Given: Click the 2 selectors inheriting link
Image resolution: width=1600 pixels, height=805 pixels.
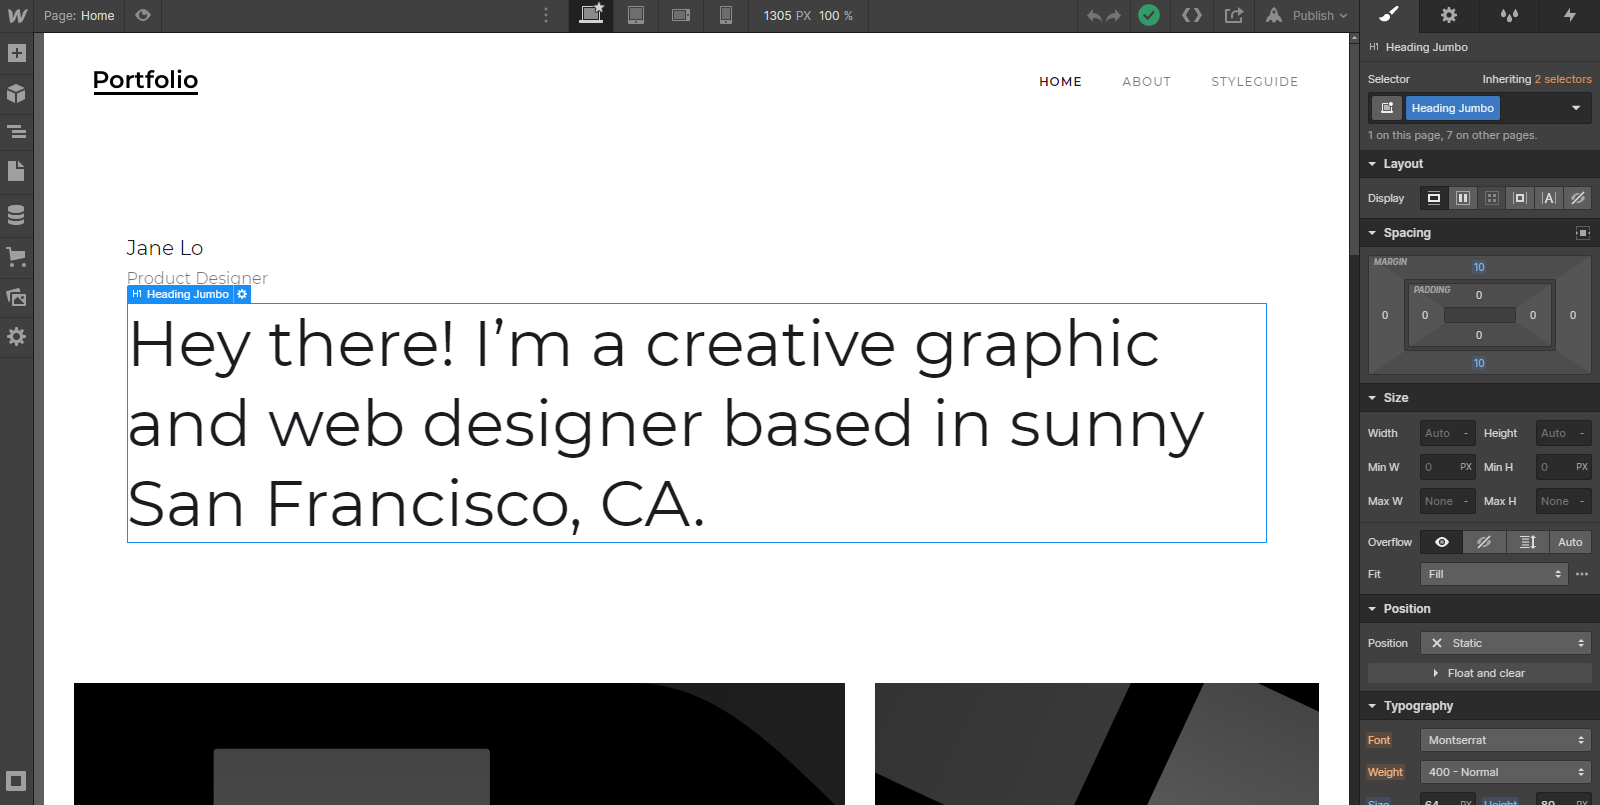Looking at the screenshot, I should click(1563, 79).
